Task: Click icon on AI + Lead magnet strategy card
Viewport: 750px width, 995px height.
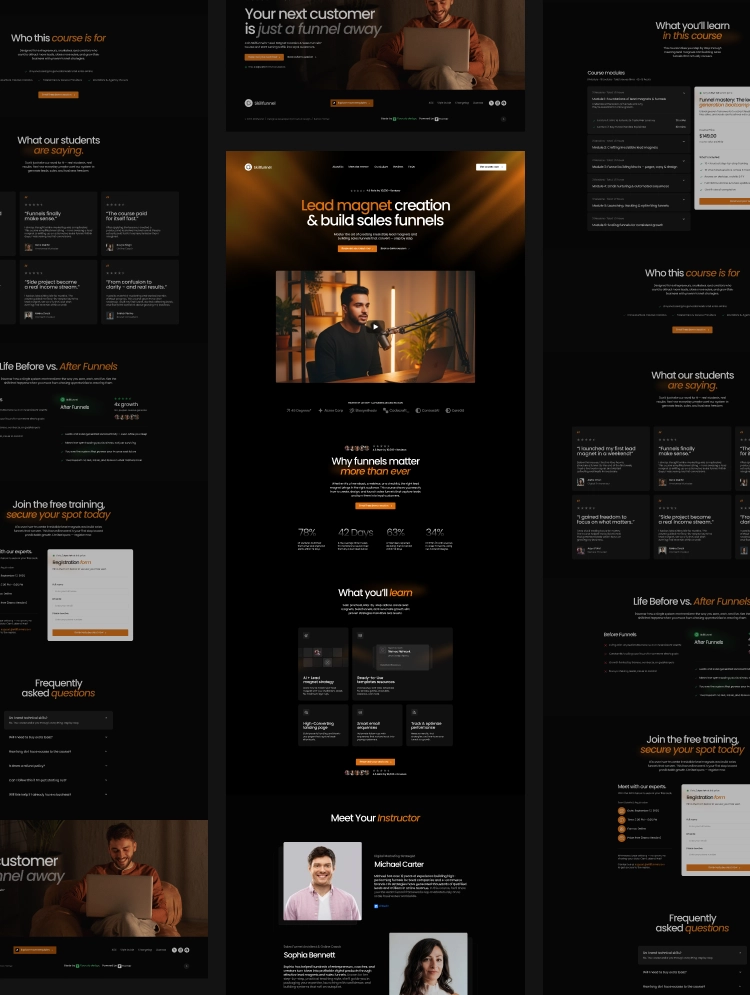Action: [x=306, y=635]
